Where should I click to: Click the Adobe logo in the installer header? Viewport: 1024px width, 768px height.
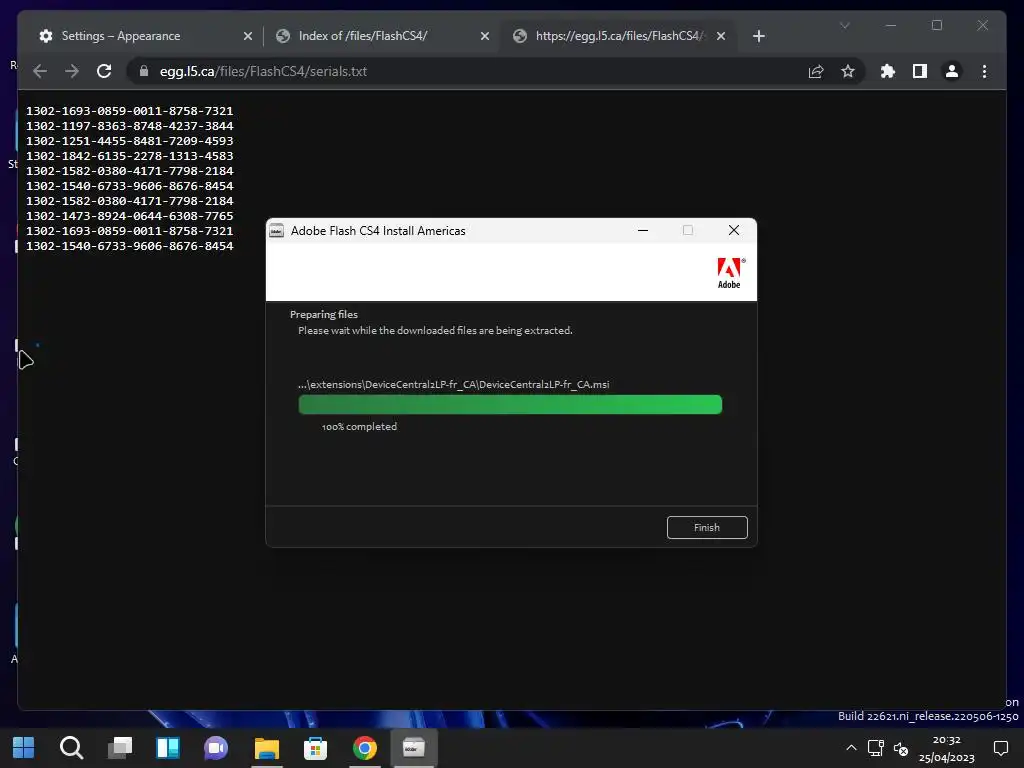[729, 273]
